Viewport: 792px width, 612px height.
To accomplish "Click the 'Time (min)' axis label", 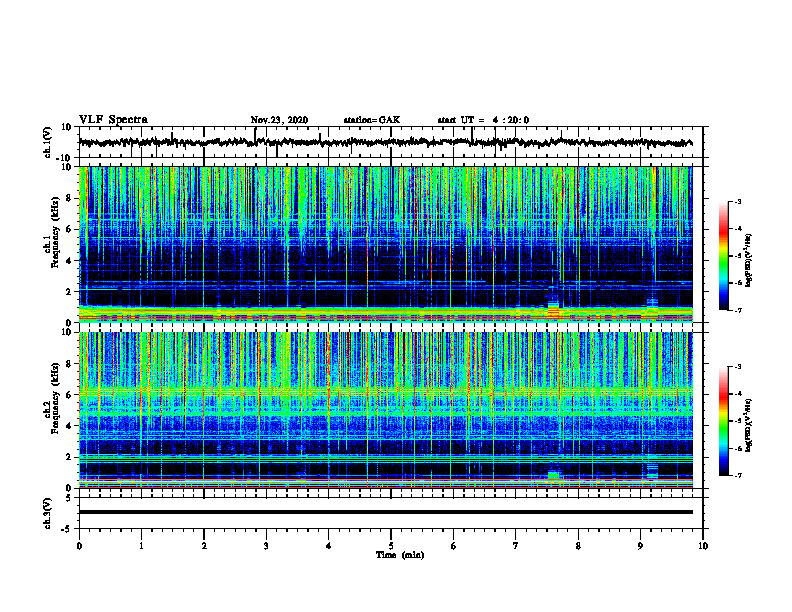I will point(400,555).
